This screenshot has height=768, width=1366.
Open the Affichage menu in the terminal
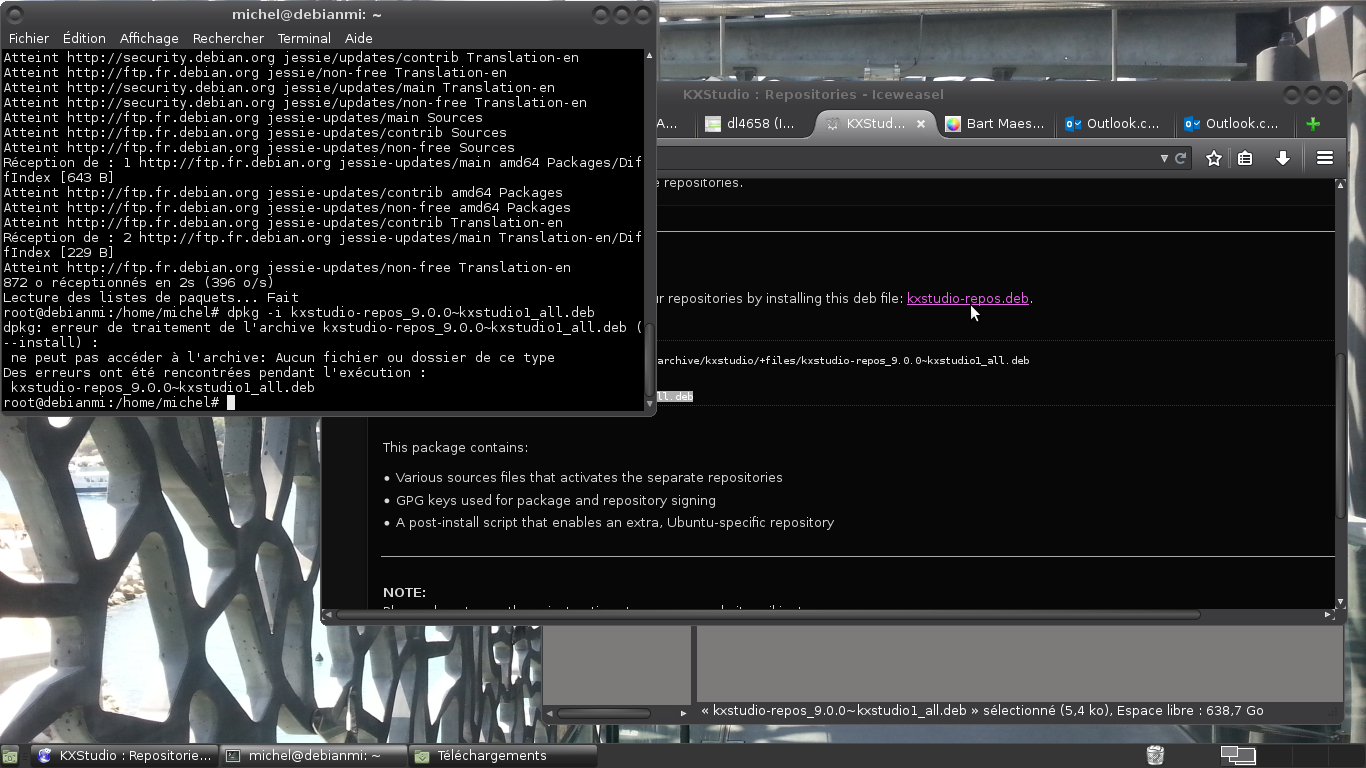149,38
